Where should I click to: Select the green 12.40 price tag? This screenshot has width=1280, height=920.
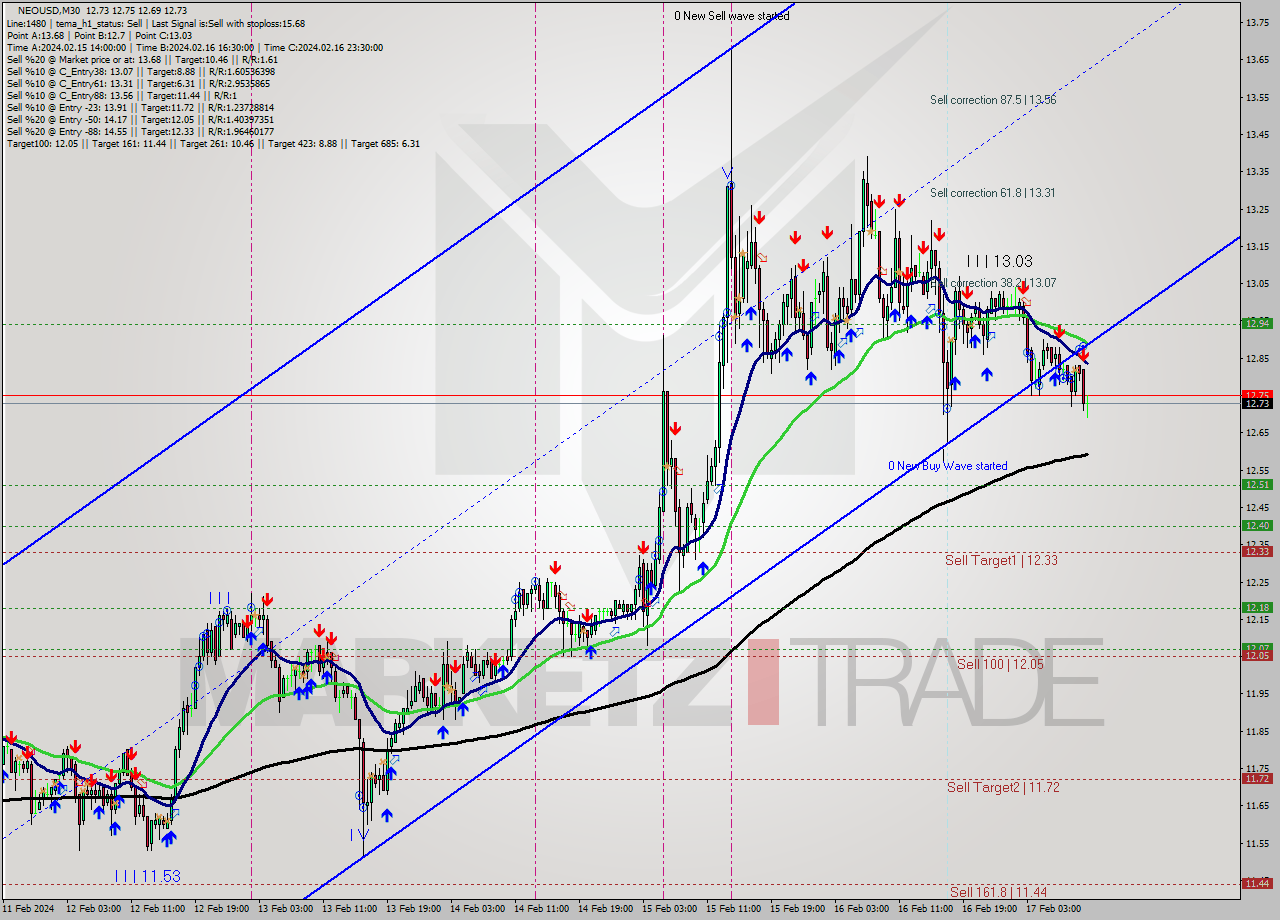coord(1257,526)
